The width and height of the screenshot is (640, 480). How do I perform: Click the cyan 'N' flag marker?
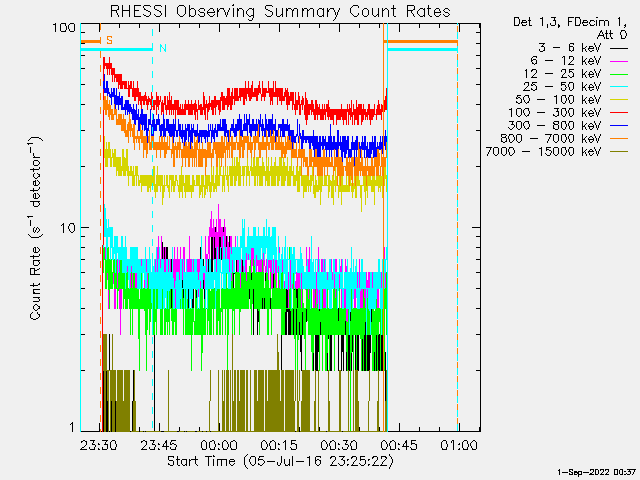(163, 48)
